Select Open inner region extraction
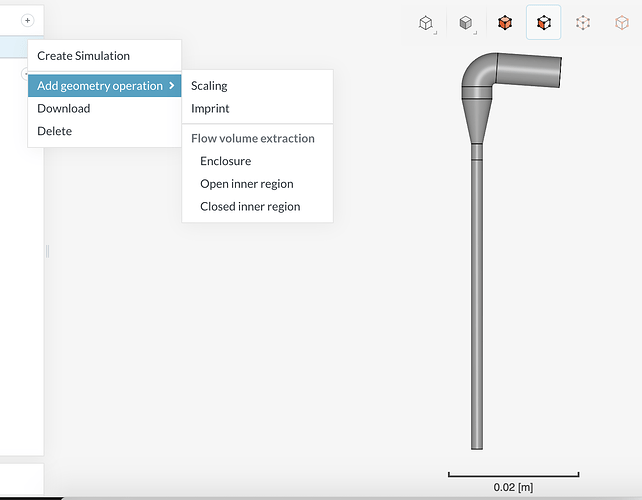The width and height of the screenshot is (642, 500). coord(258,184)
